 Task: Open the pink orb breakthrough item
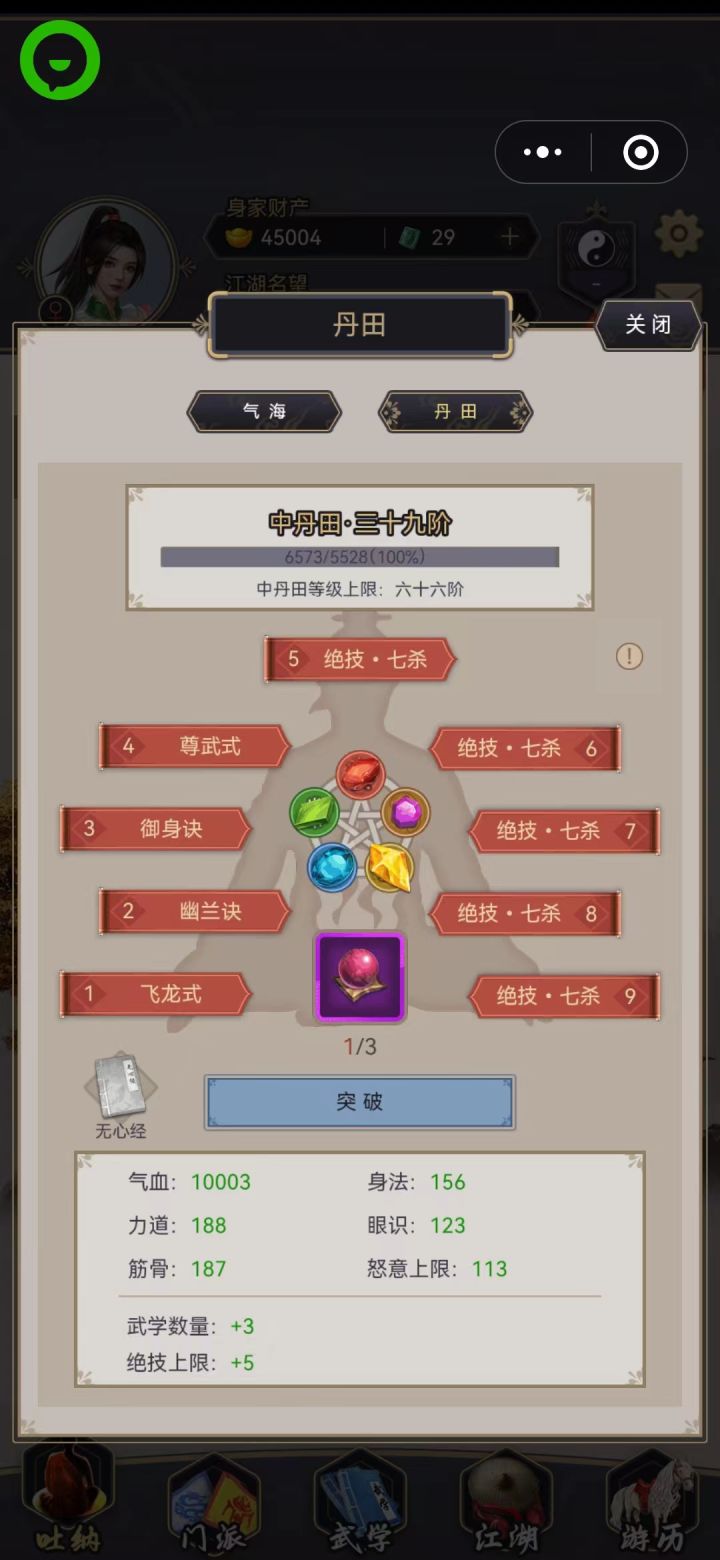360,977
